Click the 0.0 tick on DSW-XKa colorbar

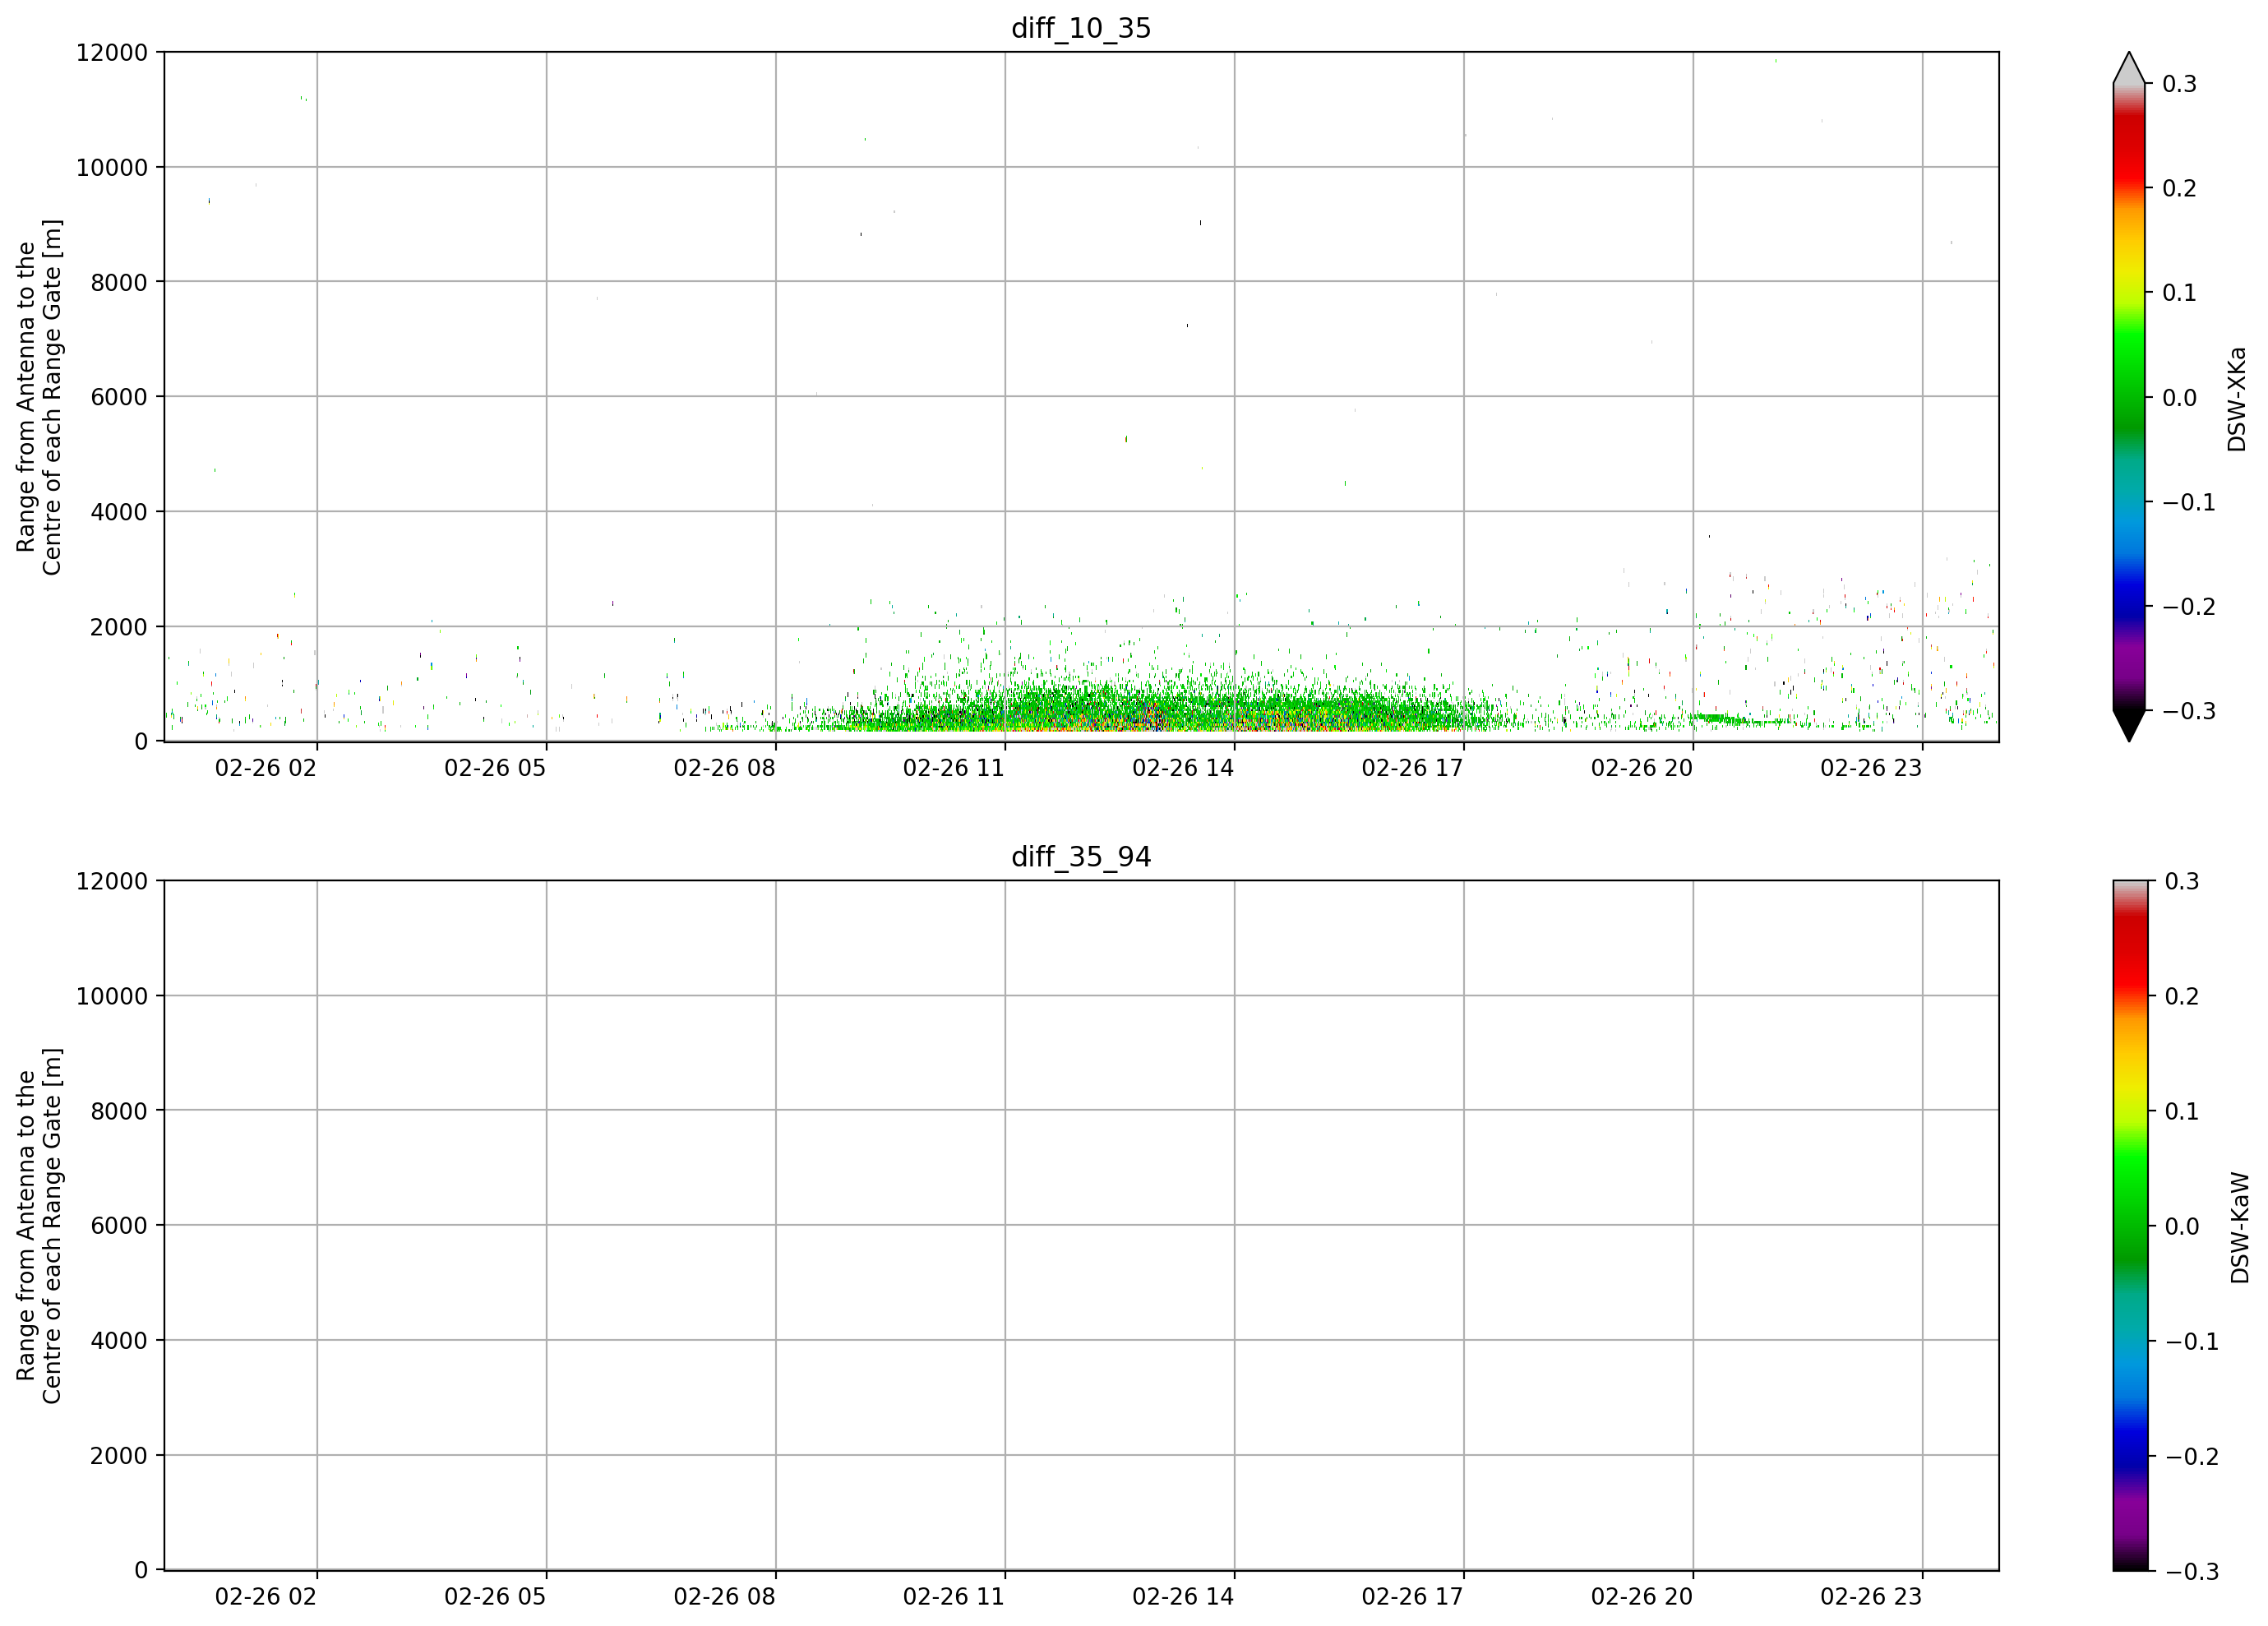click(2180, 398)
